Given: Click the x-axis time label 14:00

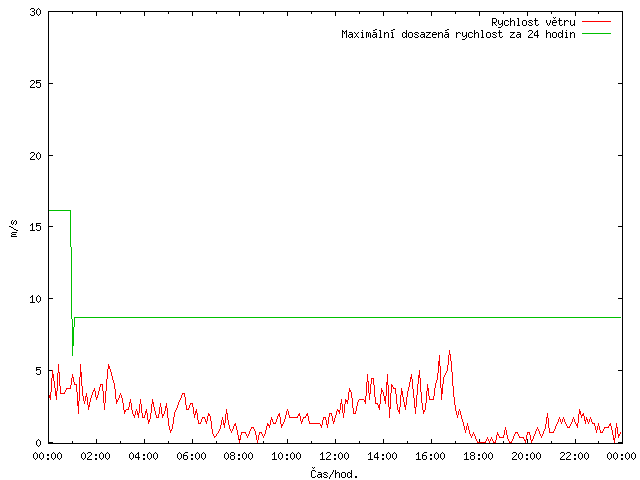Looking at the screenshot, I should tap(382, 456).
